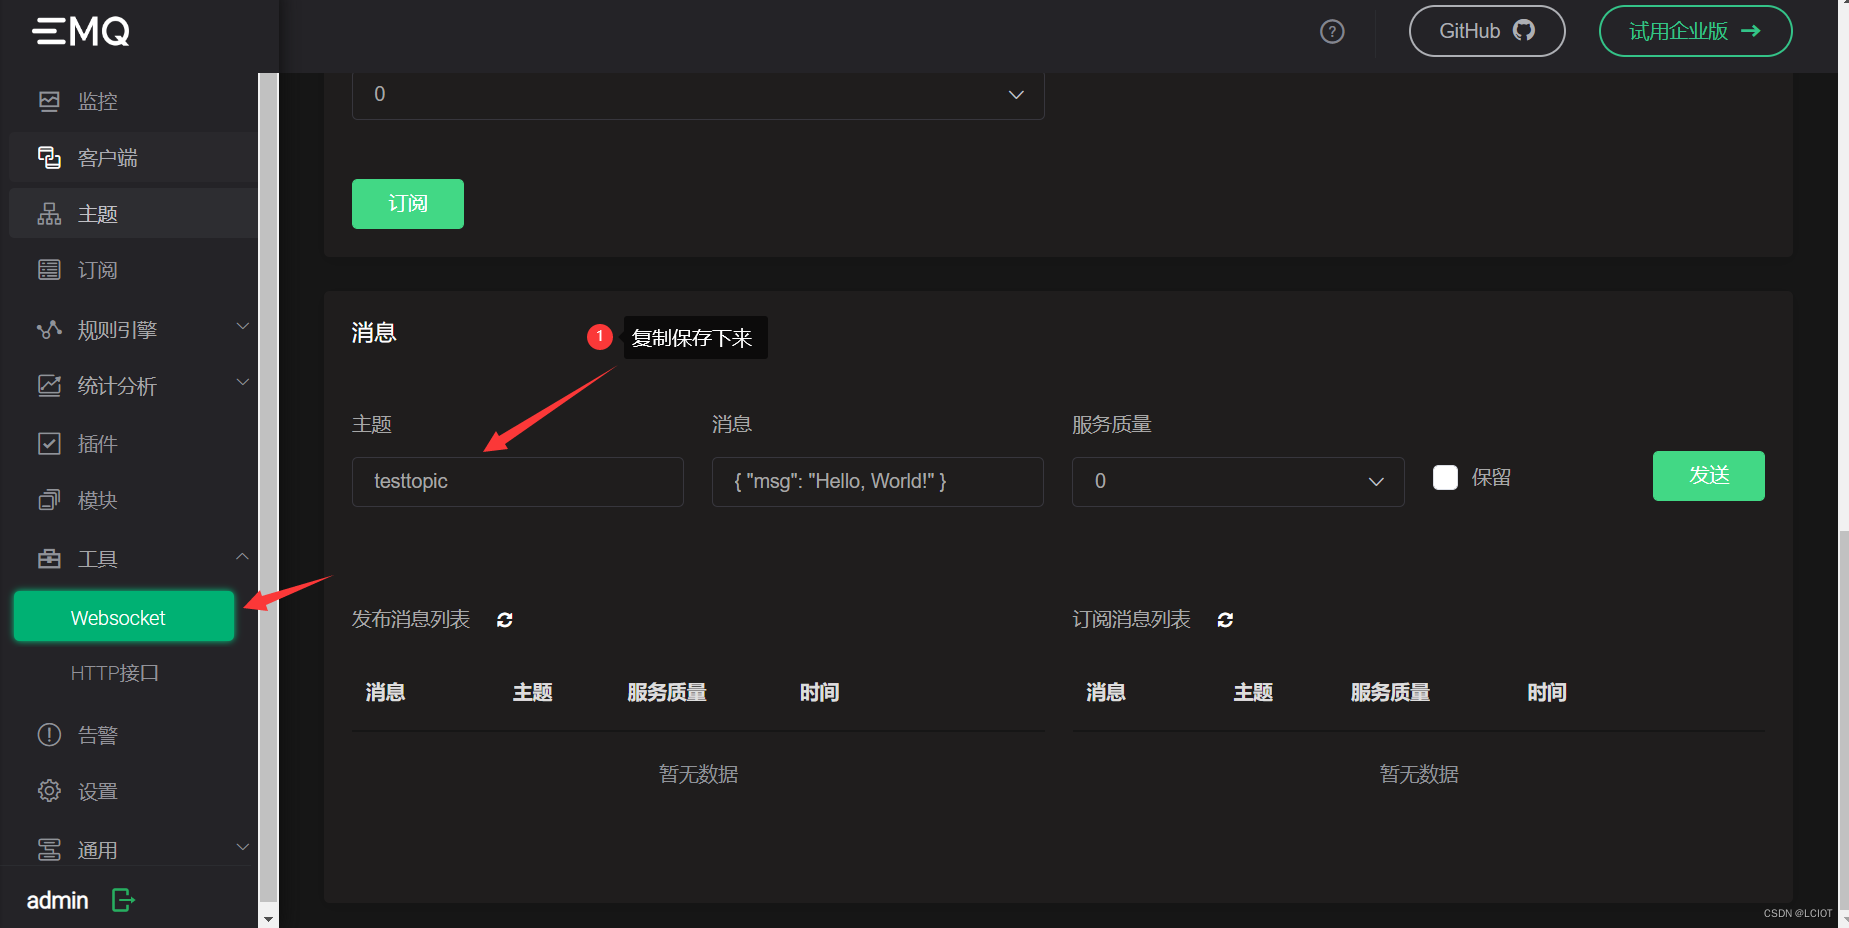Click the 规则引擎 rule engine icon

click(x=49, y=330)
